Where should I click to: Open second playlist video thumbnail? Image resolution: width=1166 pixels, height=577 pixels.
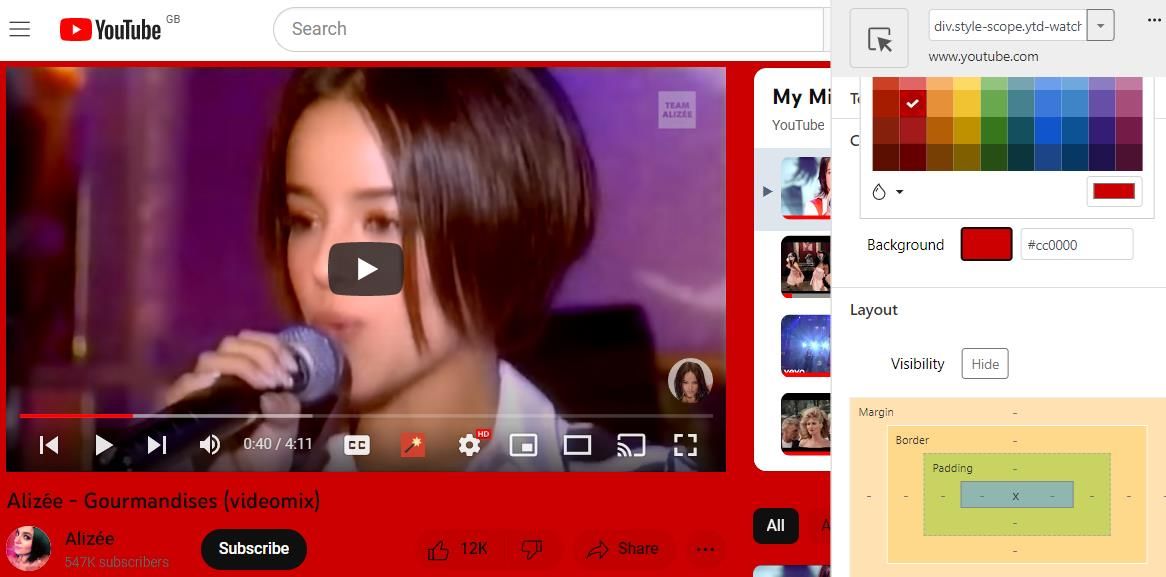[805, 266]
